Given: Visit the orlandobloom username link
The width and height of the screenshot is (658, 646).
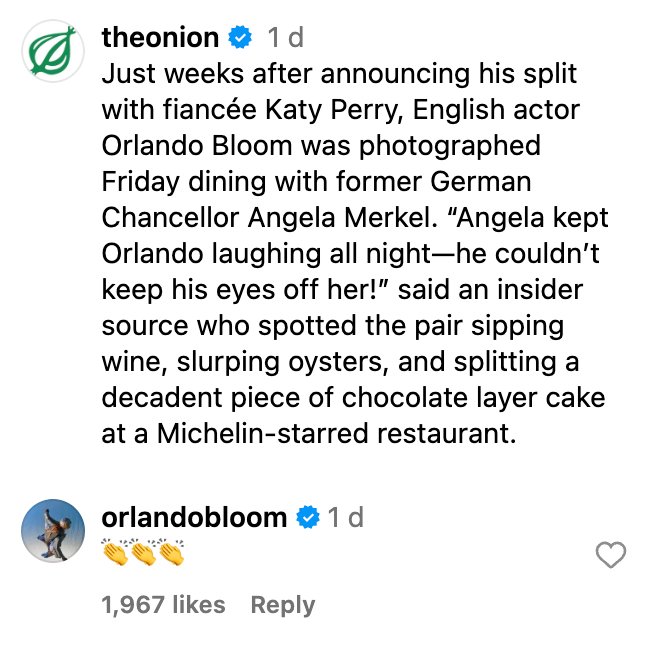Looking at the screenshot, I should click(x=194, y=517).
